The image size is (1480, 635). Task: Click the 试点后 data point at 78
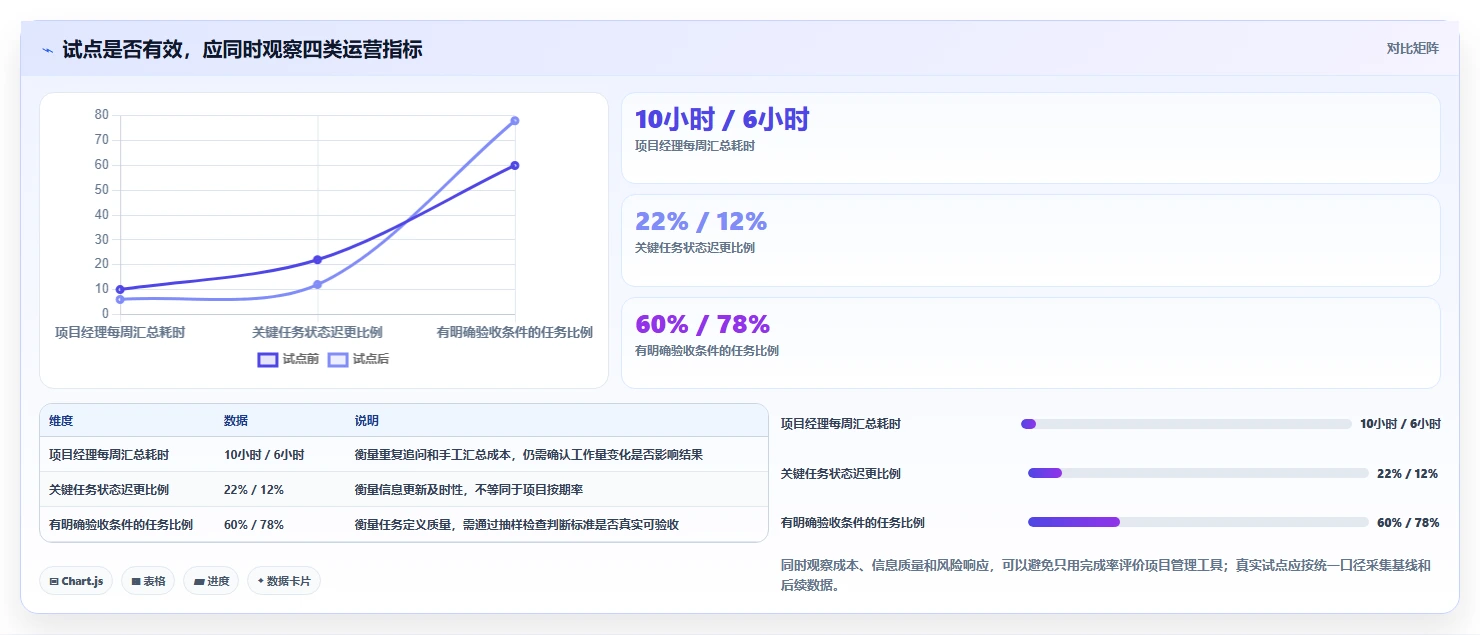(515, 121)
